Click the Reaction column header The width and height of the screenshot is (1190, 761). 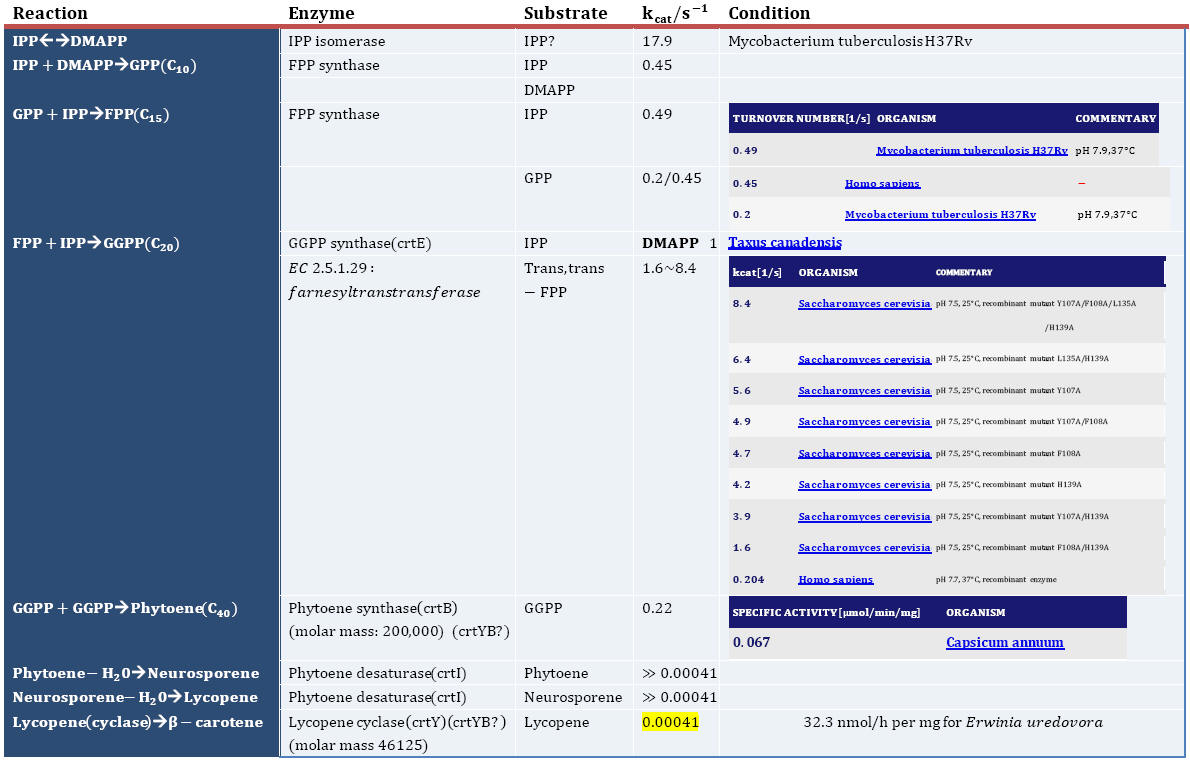point(50,13)
